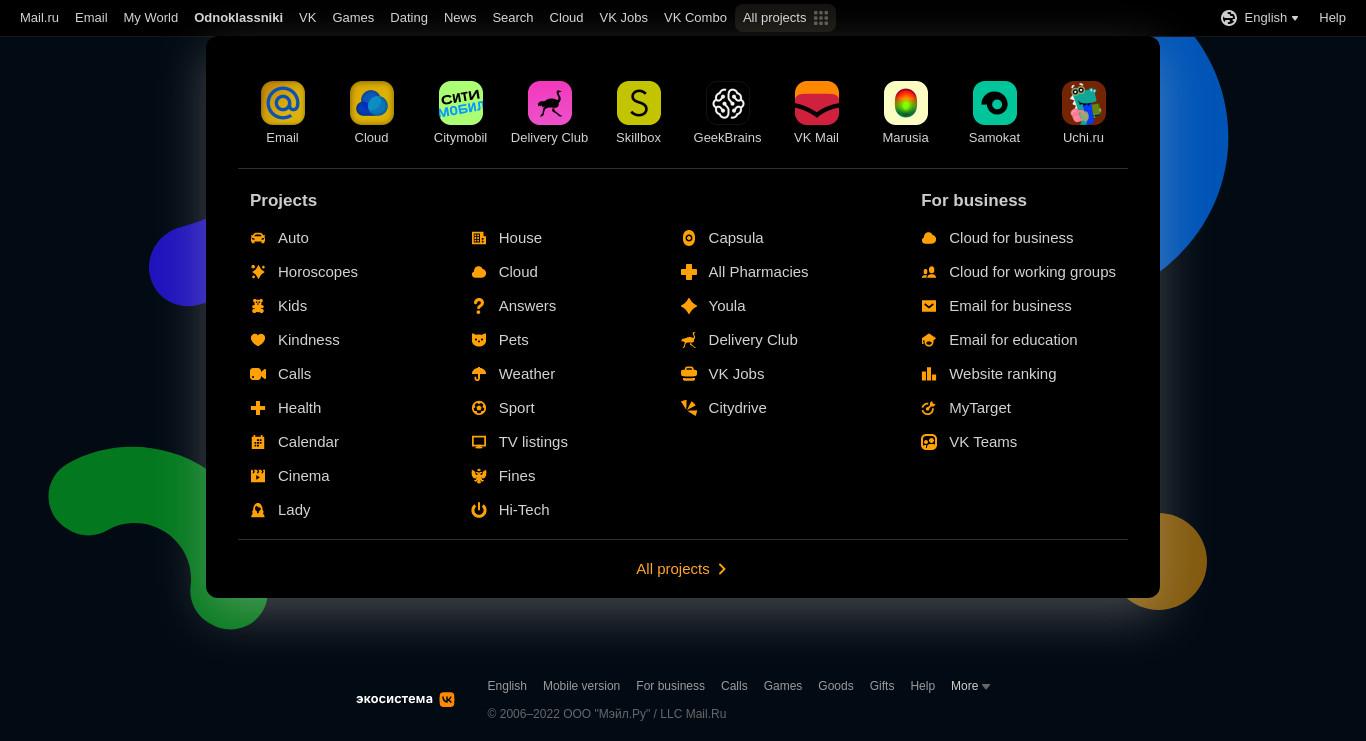
Task: Open the VK Mail app icon
Action: coord(817,103)
